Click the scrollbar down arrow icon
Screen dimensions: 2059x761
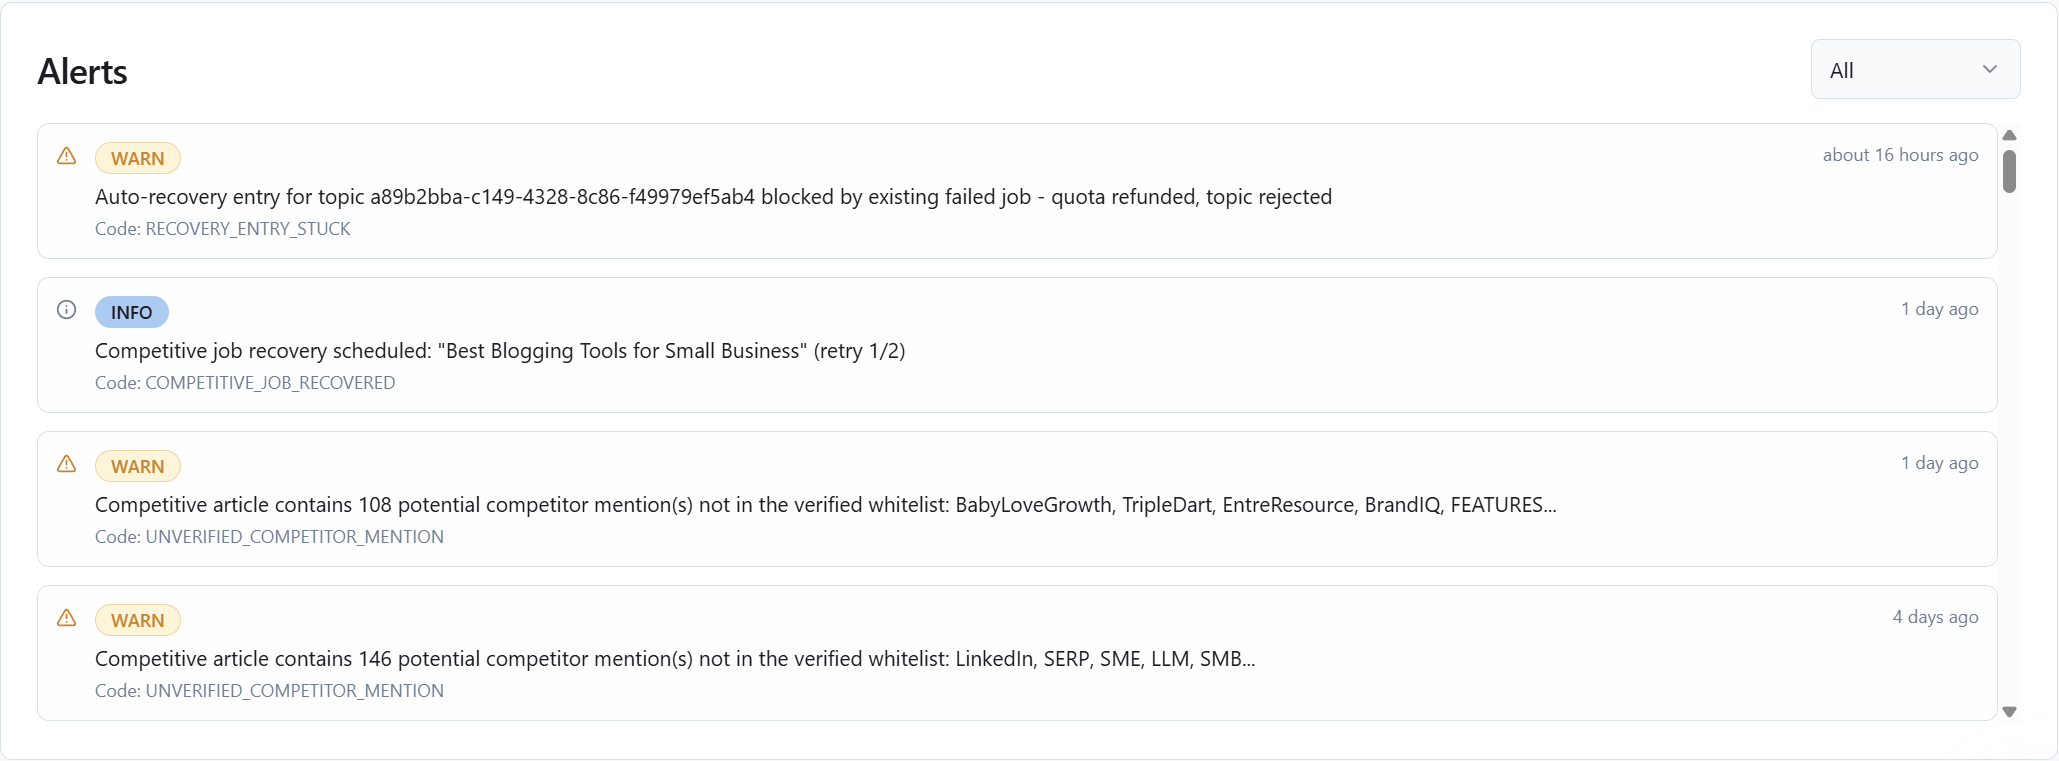(2010, 712)
